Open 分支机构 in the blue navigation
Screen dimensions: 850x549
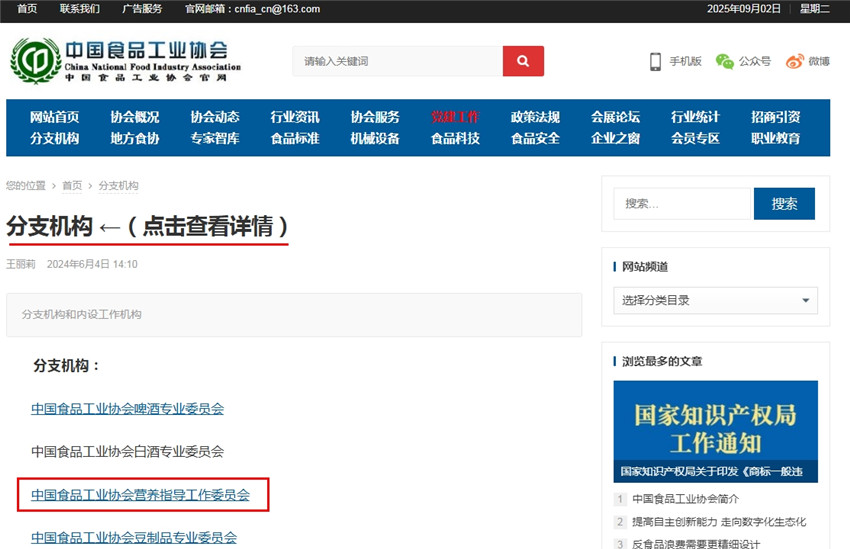tap(55, 139)
